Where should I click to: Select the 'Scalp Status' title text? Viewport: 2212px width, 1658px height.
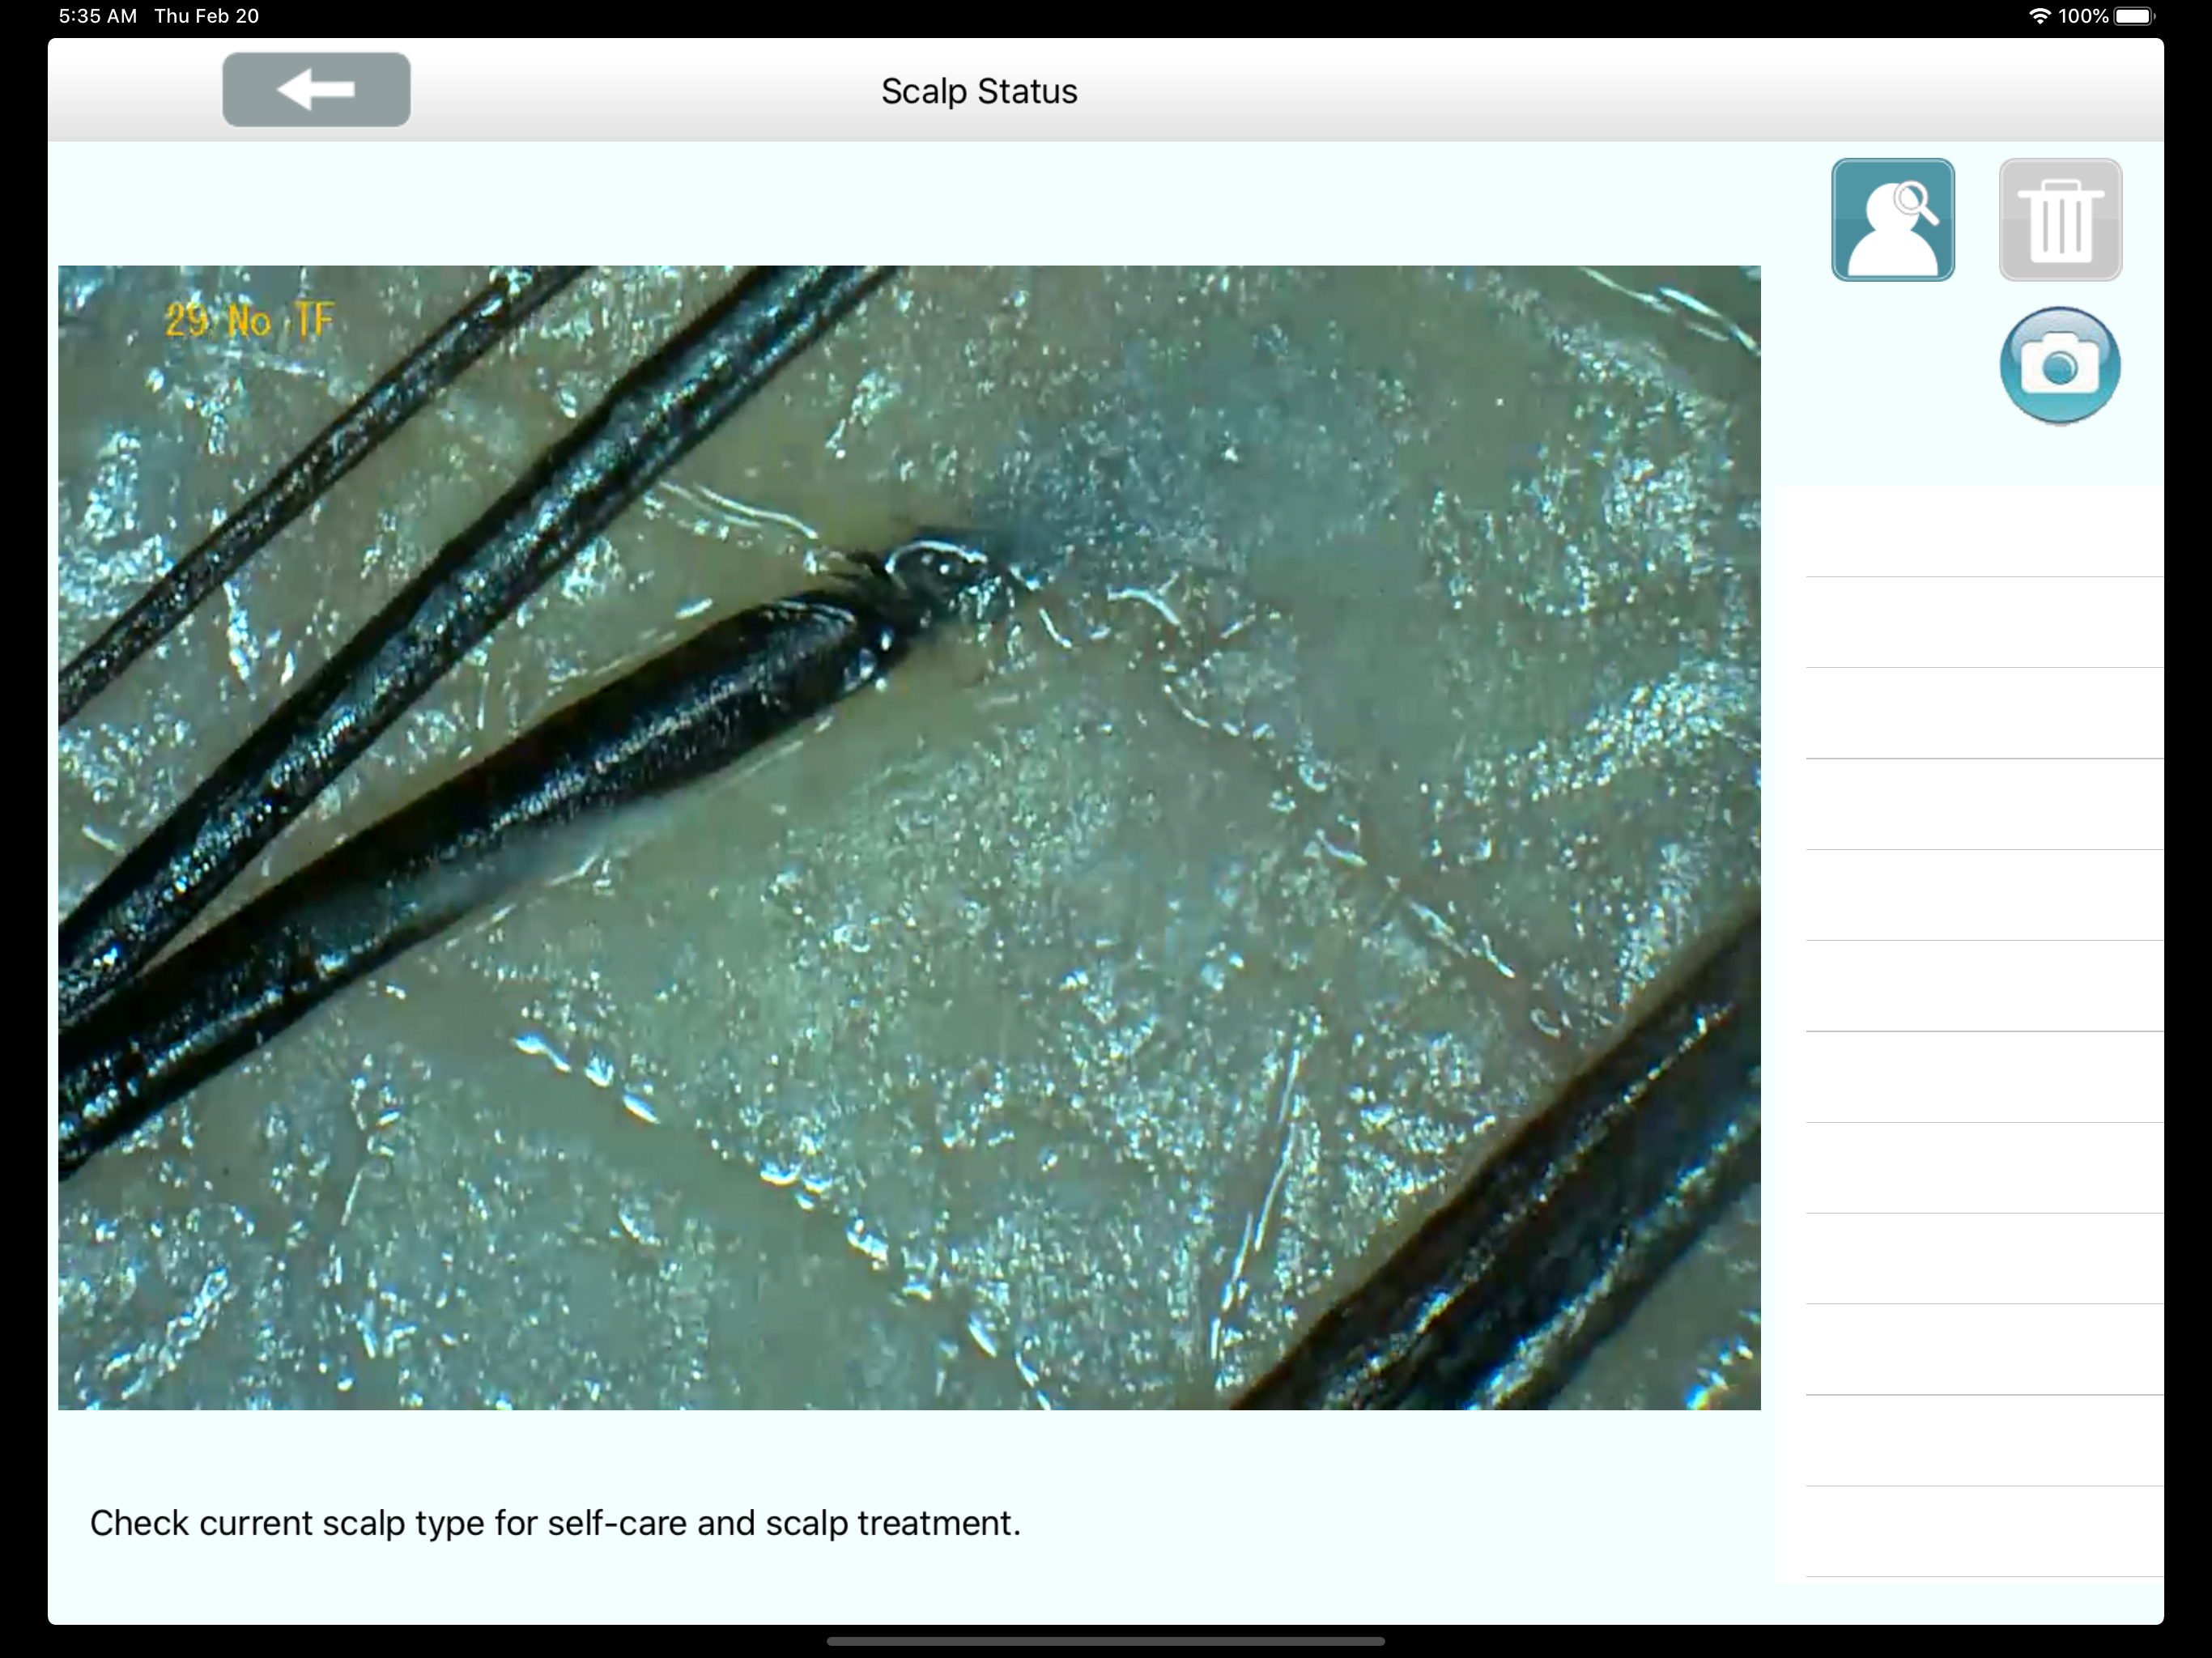click(x=979, y=91)
